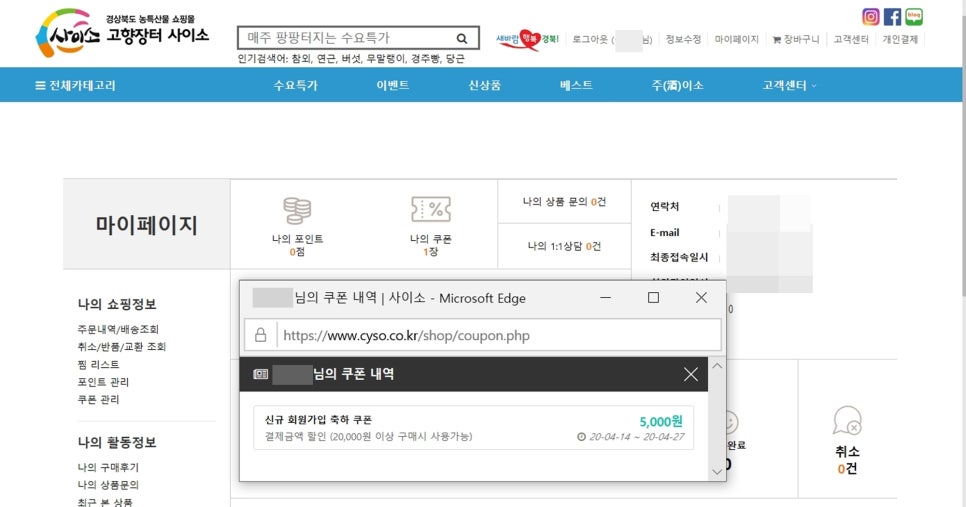
Task: Open the green blog icon link
Action: (914, 17)
